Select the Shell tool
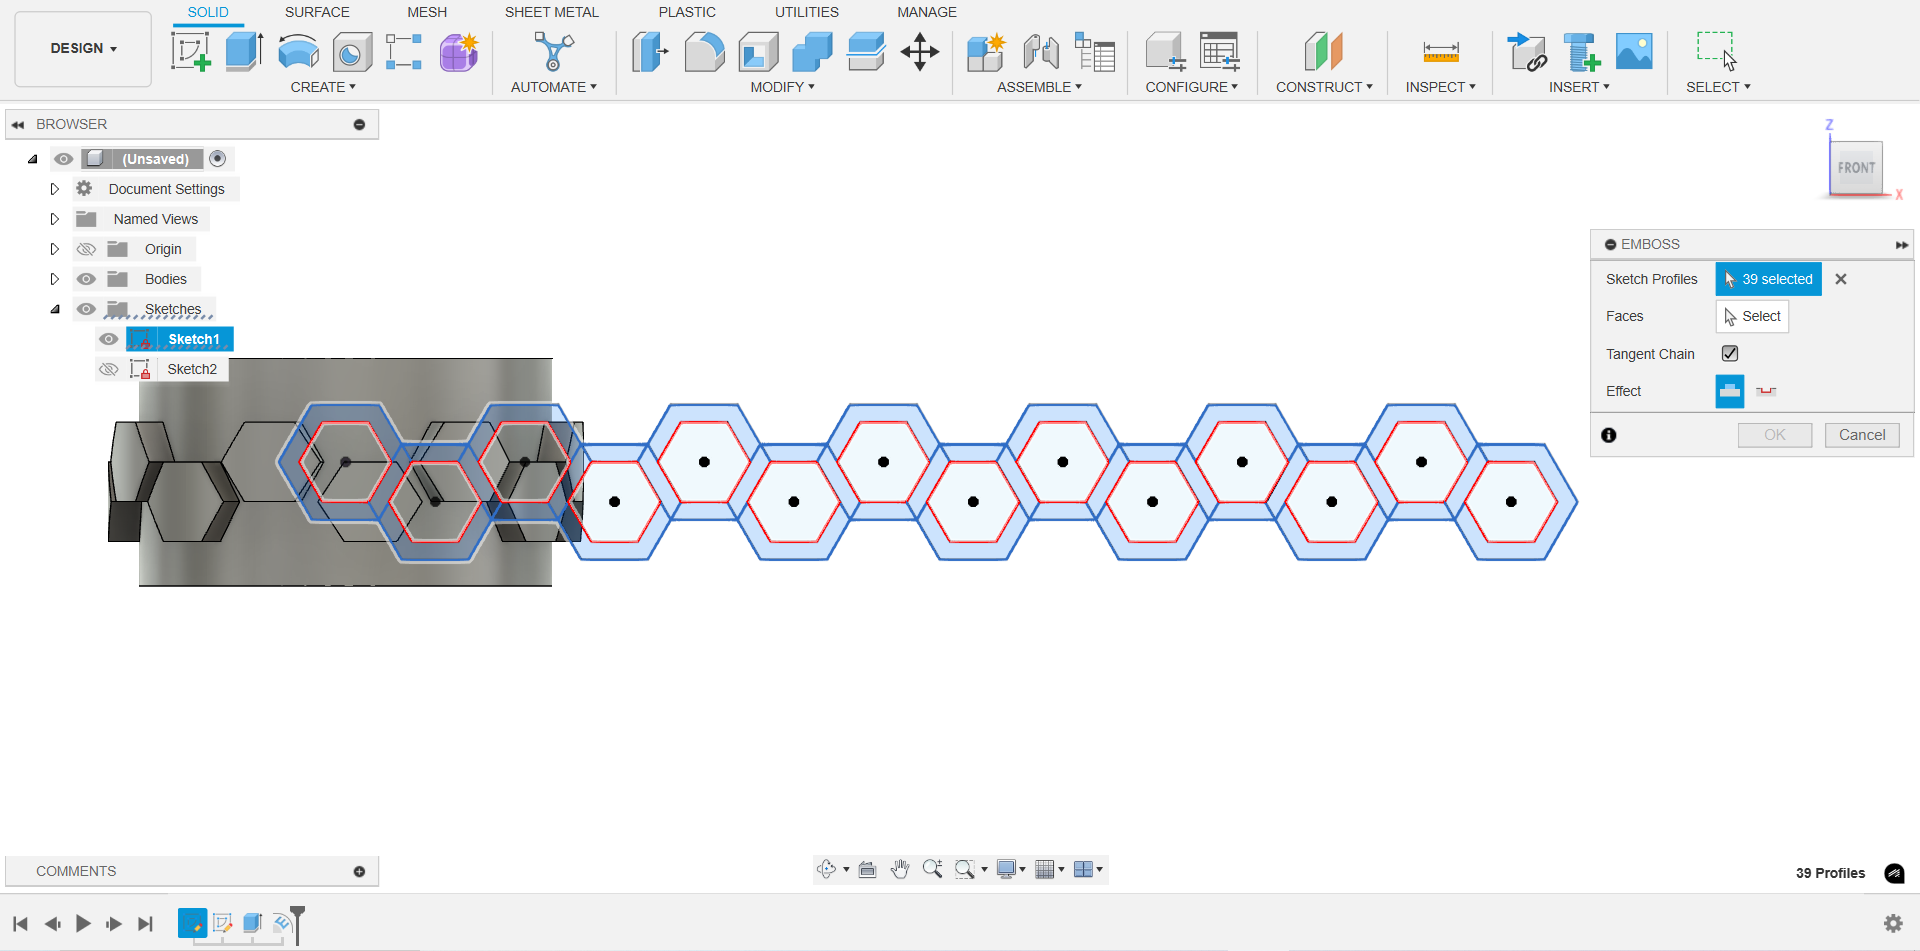The image size is (1920, 951). 758,51
